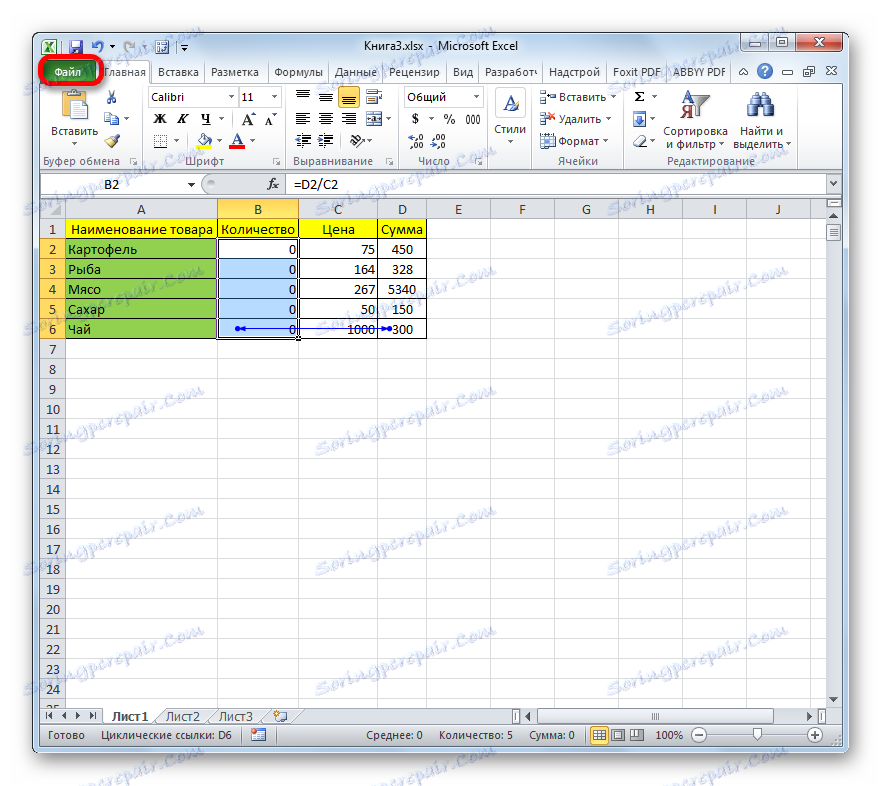882x786 pixels.
Task: Click the Undo arrow icon
Action: pos(98,47)
